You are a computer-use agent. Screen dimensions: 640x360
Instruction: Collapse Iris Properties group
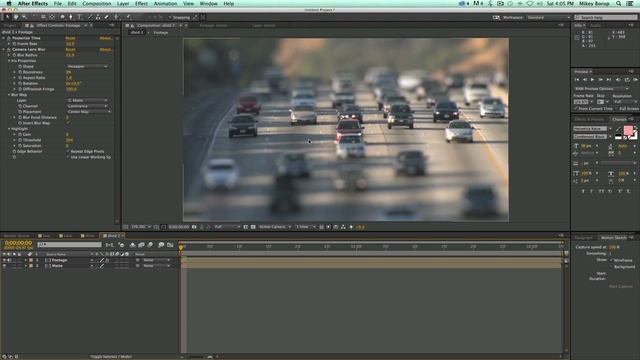coord(9,61)
